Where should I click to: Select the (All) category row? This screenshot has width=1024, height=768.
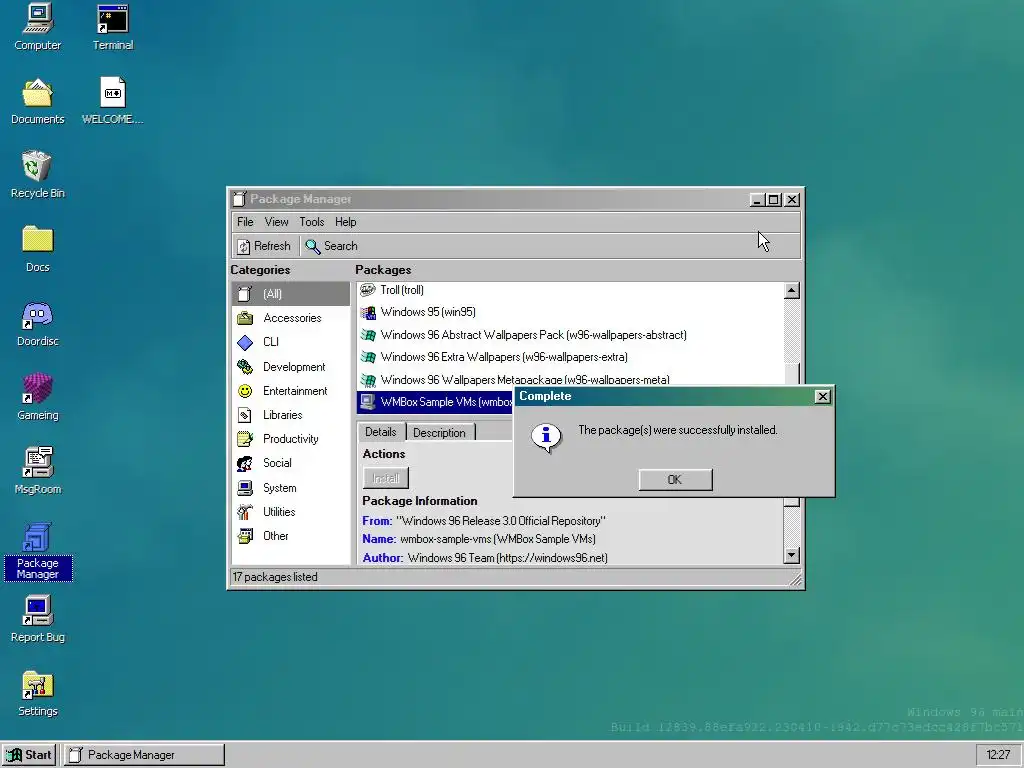pyautogui.click(x=291, y=294)
